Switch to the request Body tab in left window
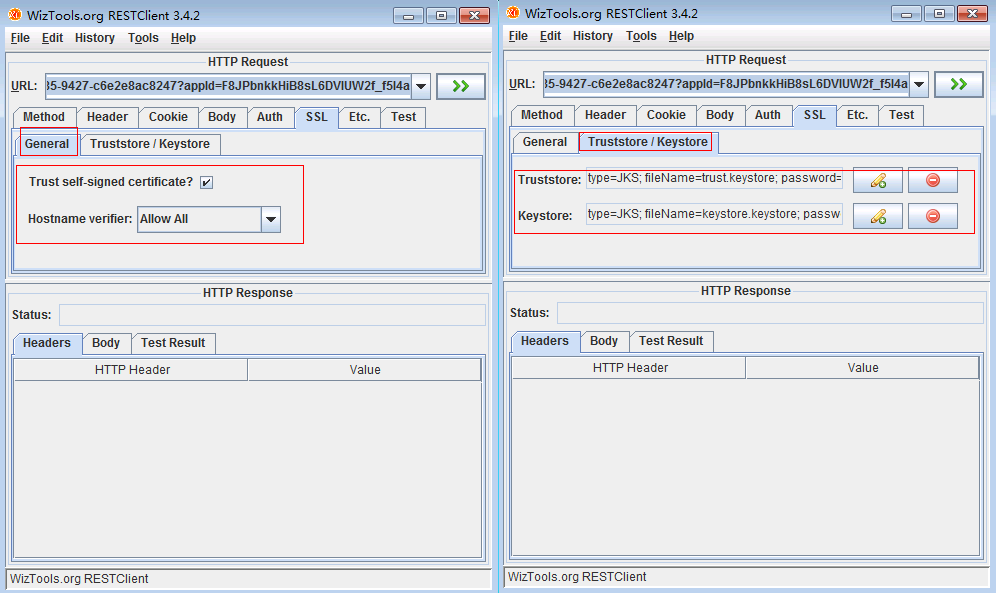The width and height of the screenshot is (996, 593). point(222,117)
